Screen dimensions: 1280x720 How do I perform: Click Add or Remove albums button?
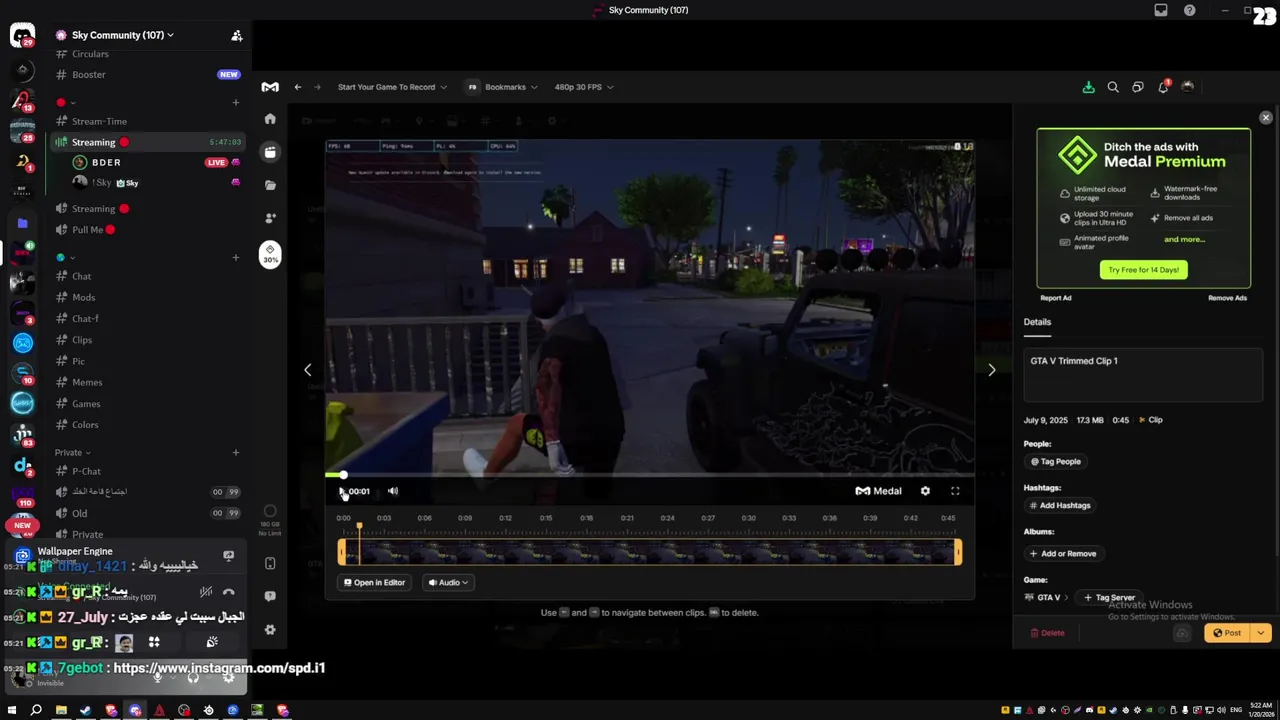pos(1063,554)
